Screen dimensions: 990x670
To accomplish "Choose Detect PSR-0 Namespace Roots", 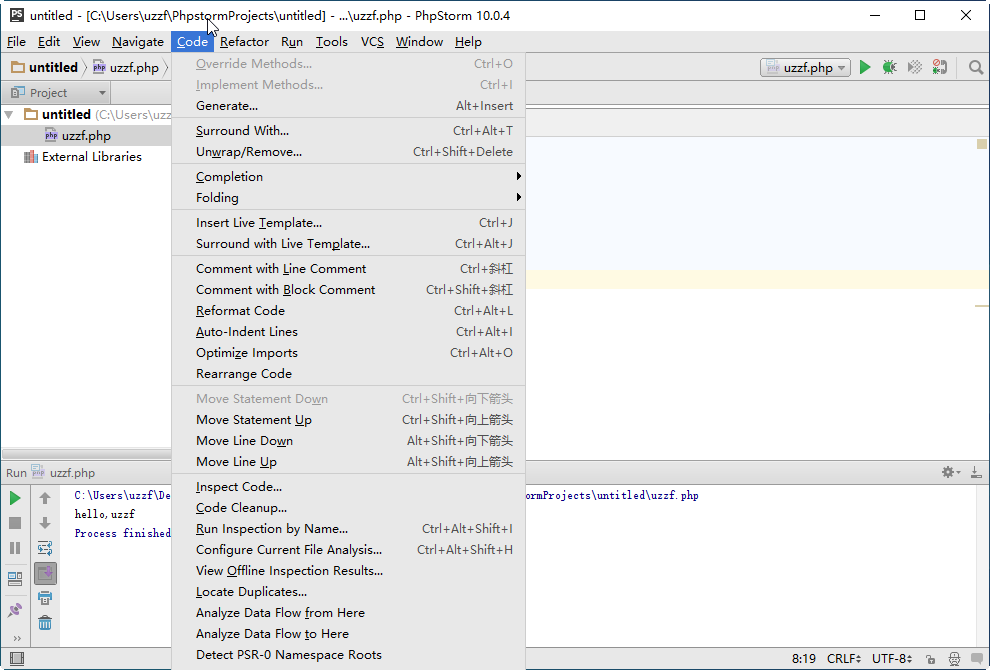I will click(349, 655).
